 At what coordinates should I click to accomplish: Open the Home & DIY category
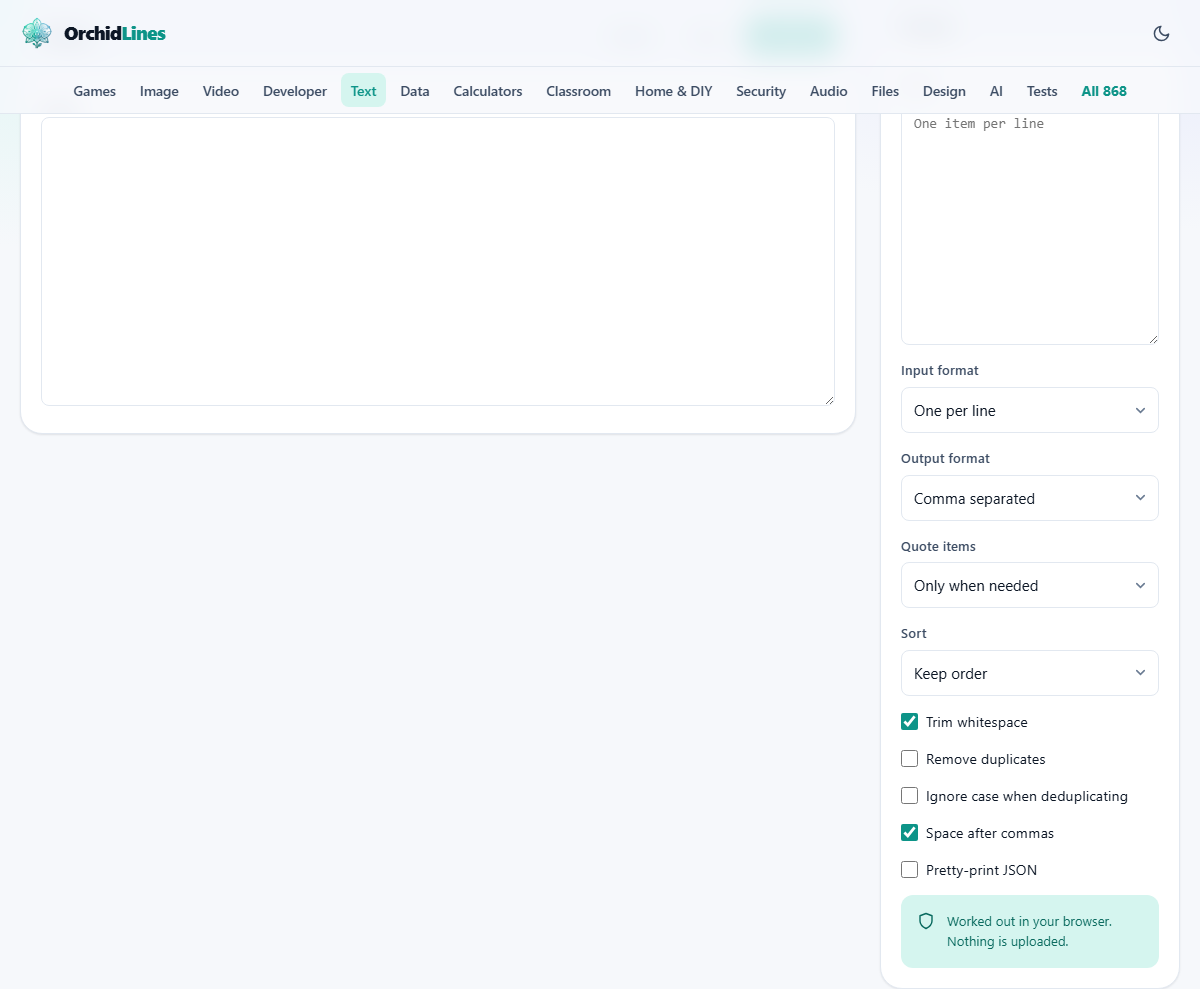click(x=674, y=91)
